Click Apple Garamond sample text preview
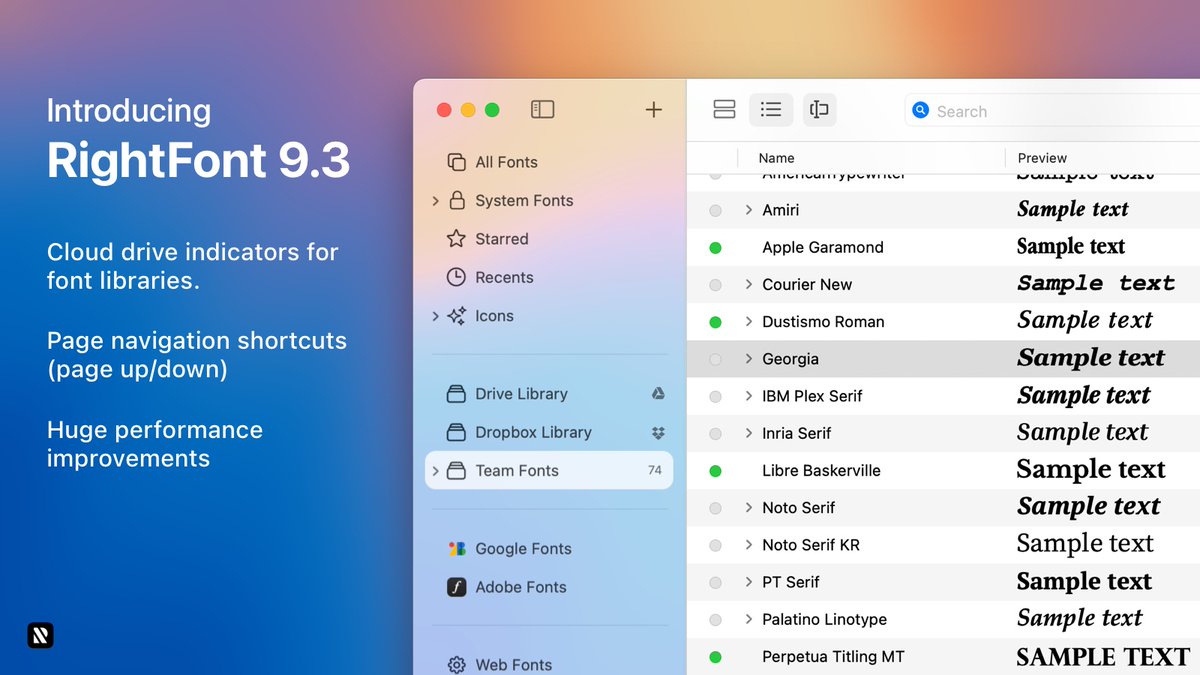 (1071, 246)
